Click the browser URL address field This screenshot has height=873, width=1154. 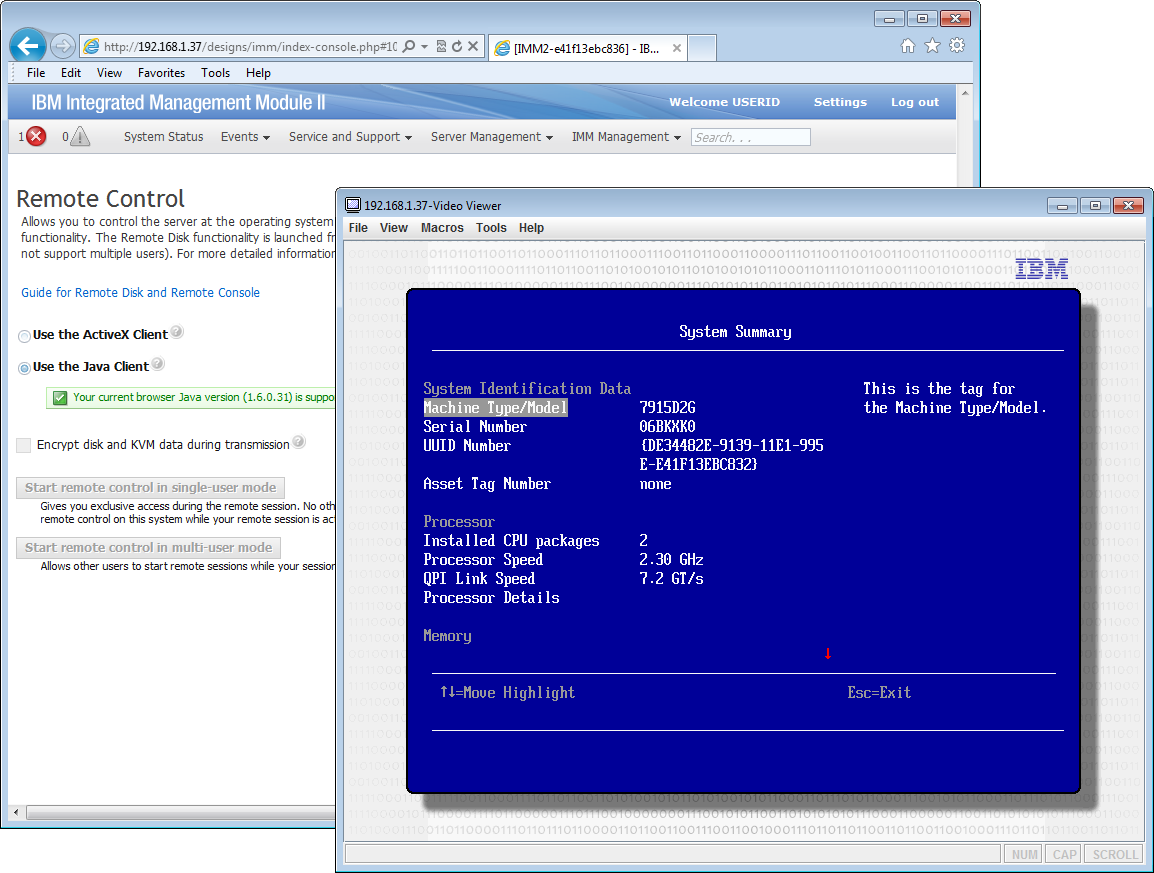(x=249, y=46)
